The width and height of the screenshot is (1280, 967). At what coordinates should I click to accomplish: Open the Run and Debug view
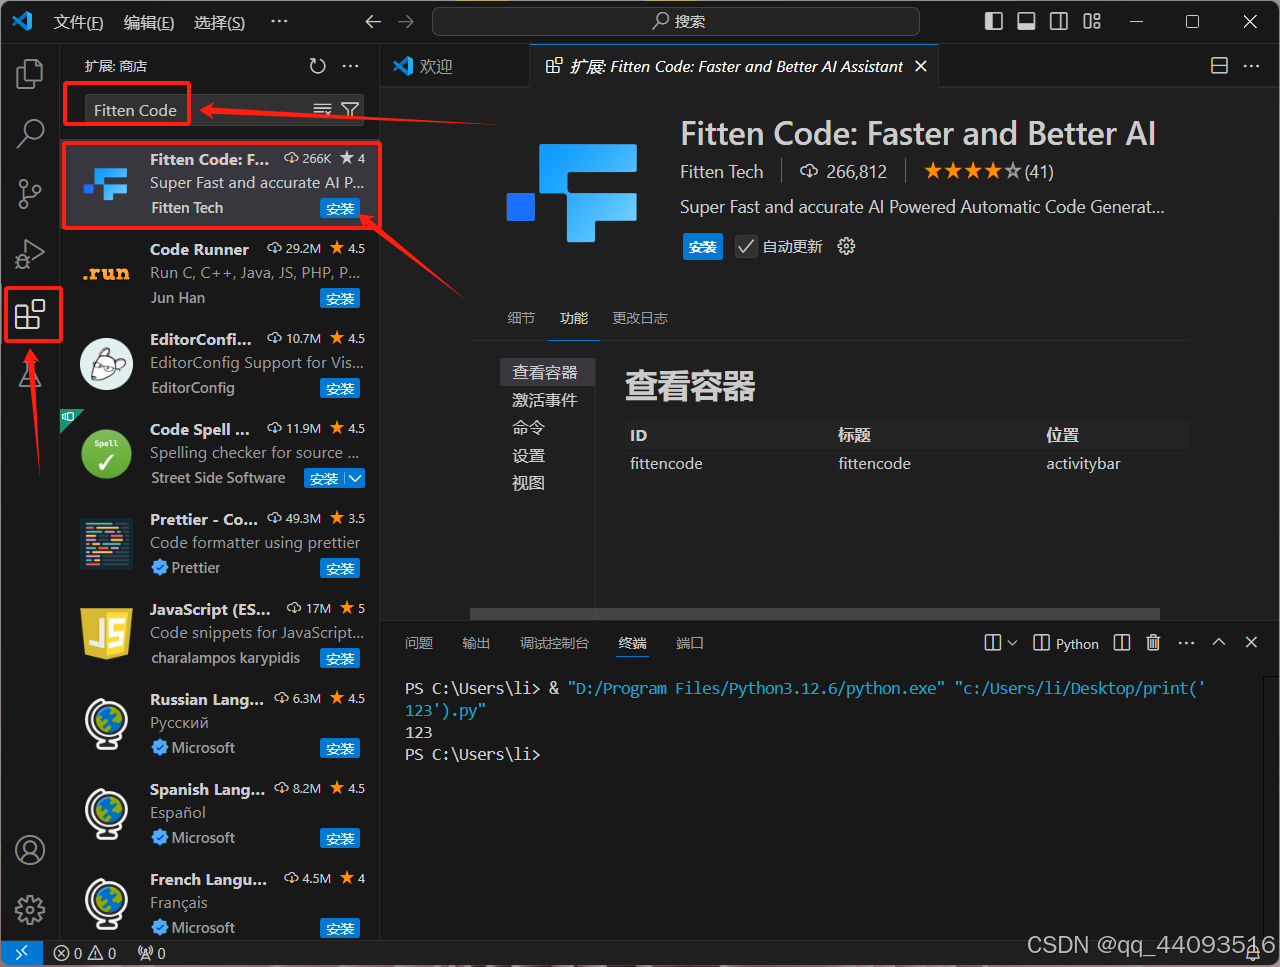point(30,253)
